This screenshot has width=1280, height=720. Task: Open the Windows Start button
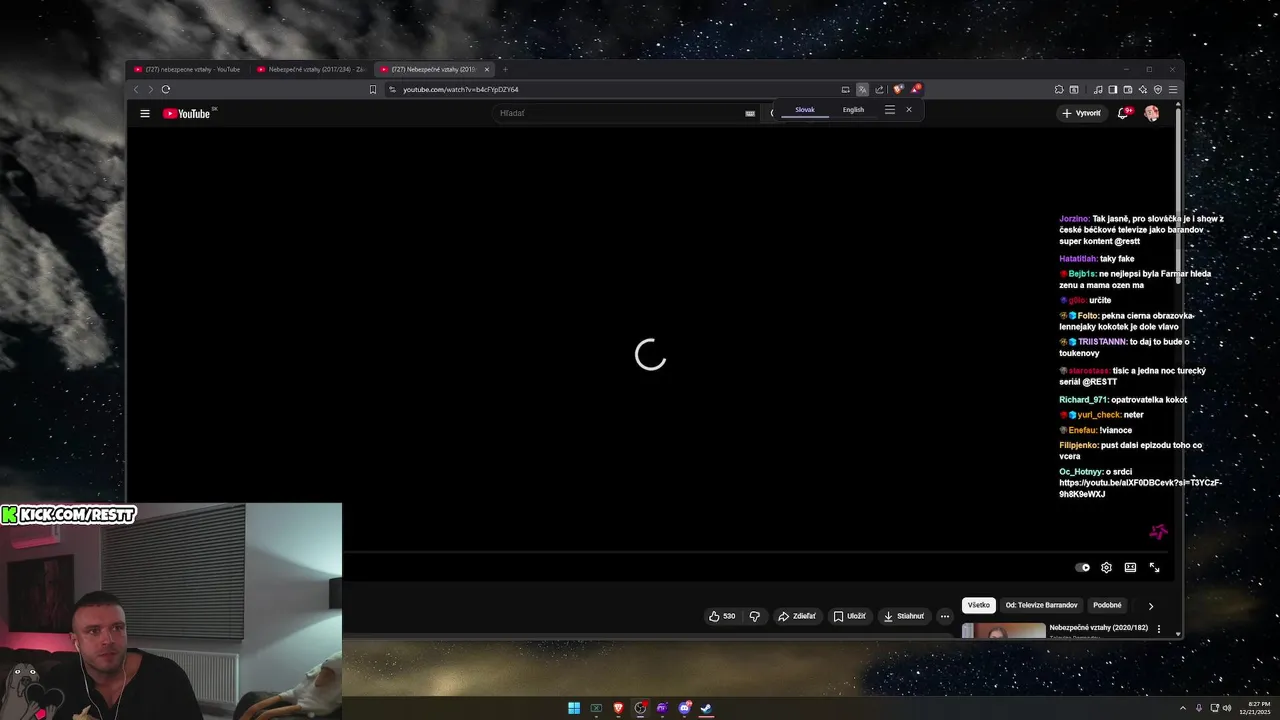[x=574, y=708]
